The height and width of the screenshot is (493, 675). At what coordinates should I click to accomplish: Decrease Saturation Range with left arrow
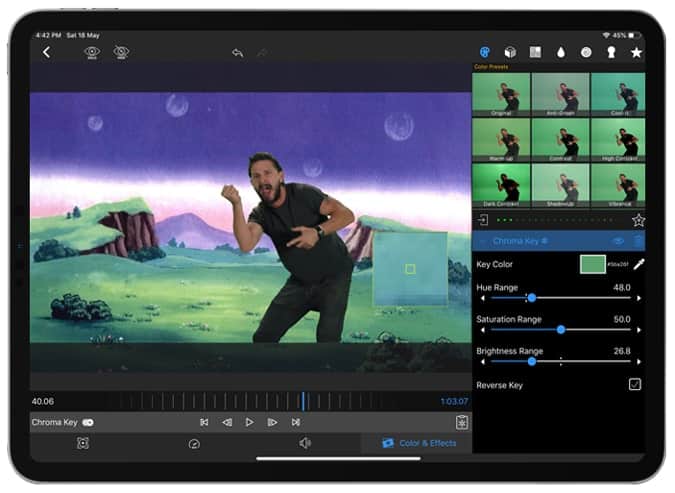click(483, 330)
